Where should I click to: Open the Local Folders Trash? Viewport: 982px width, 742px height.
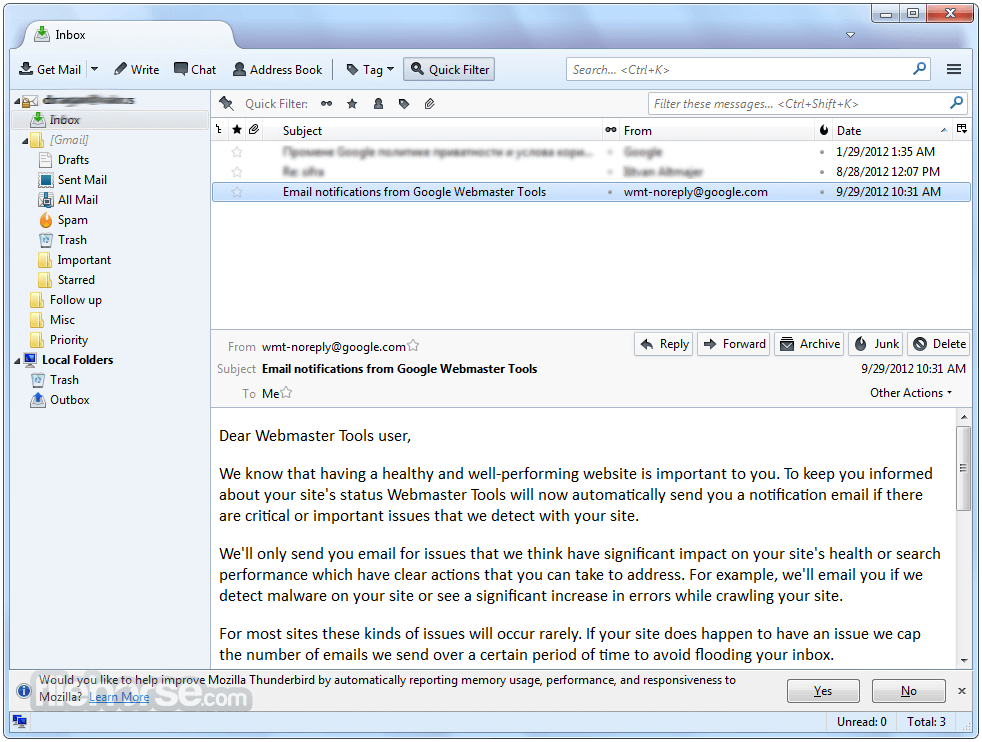[x=64, y=380]
